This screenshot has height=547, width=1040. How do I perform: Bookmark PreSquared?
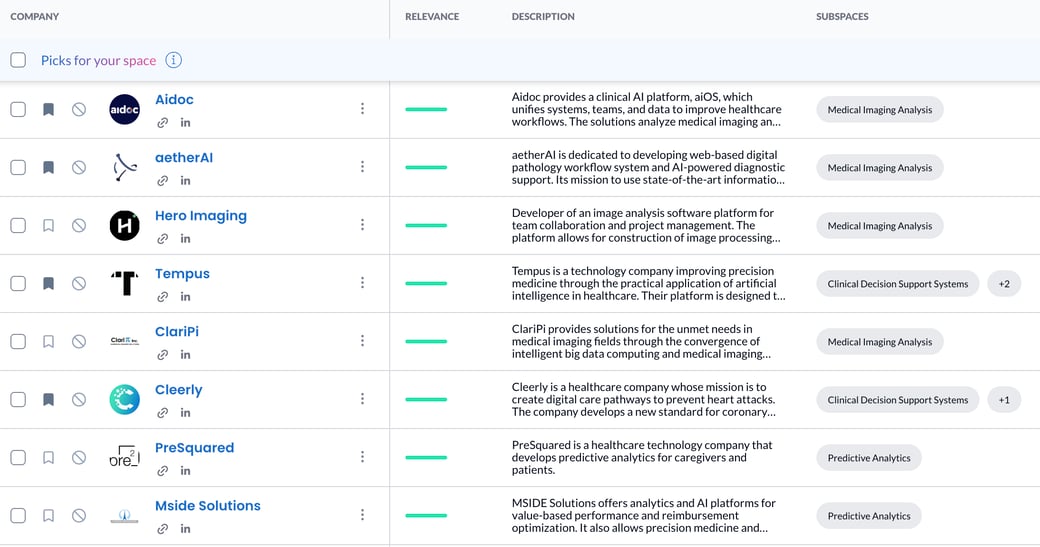(48, 457)
